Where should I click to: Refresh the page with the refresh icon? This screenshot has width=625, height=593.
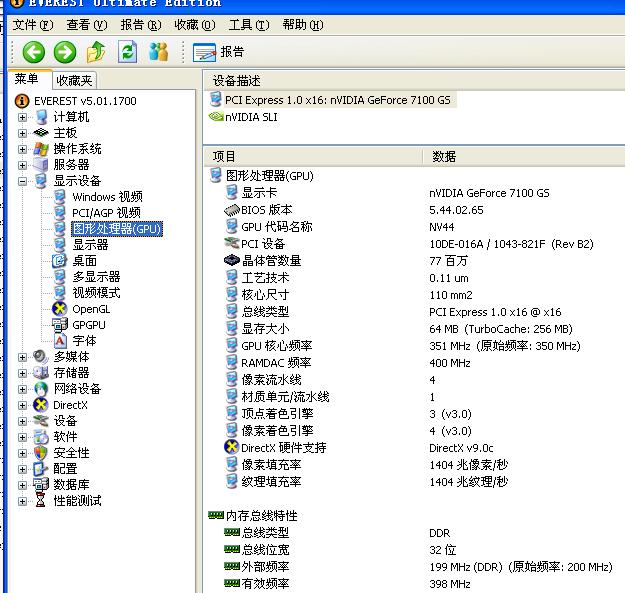tap(128, 52)
